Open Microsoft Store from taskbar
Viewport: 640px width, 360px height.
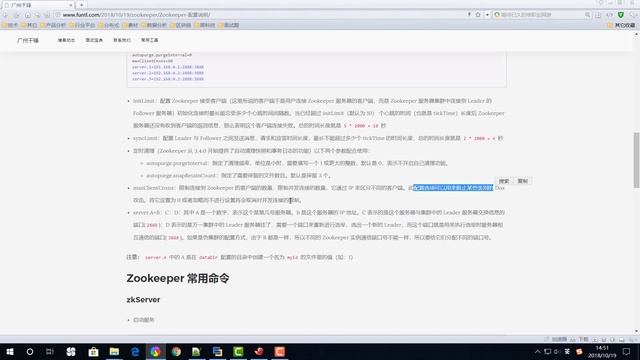93,351
